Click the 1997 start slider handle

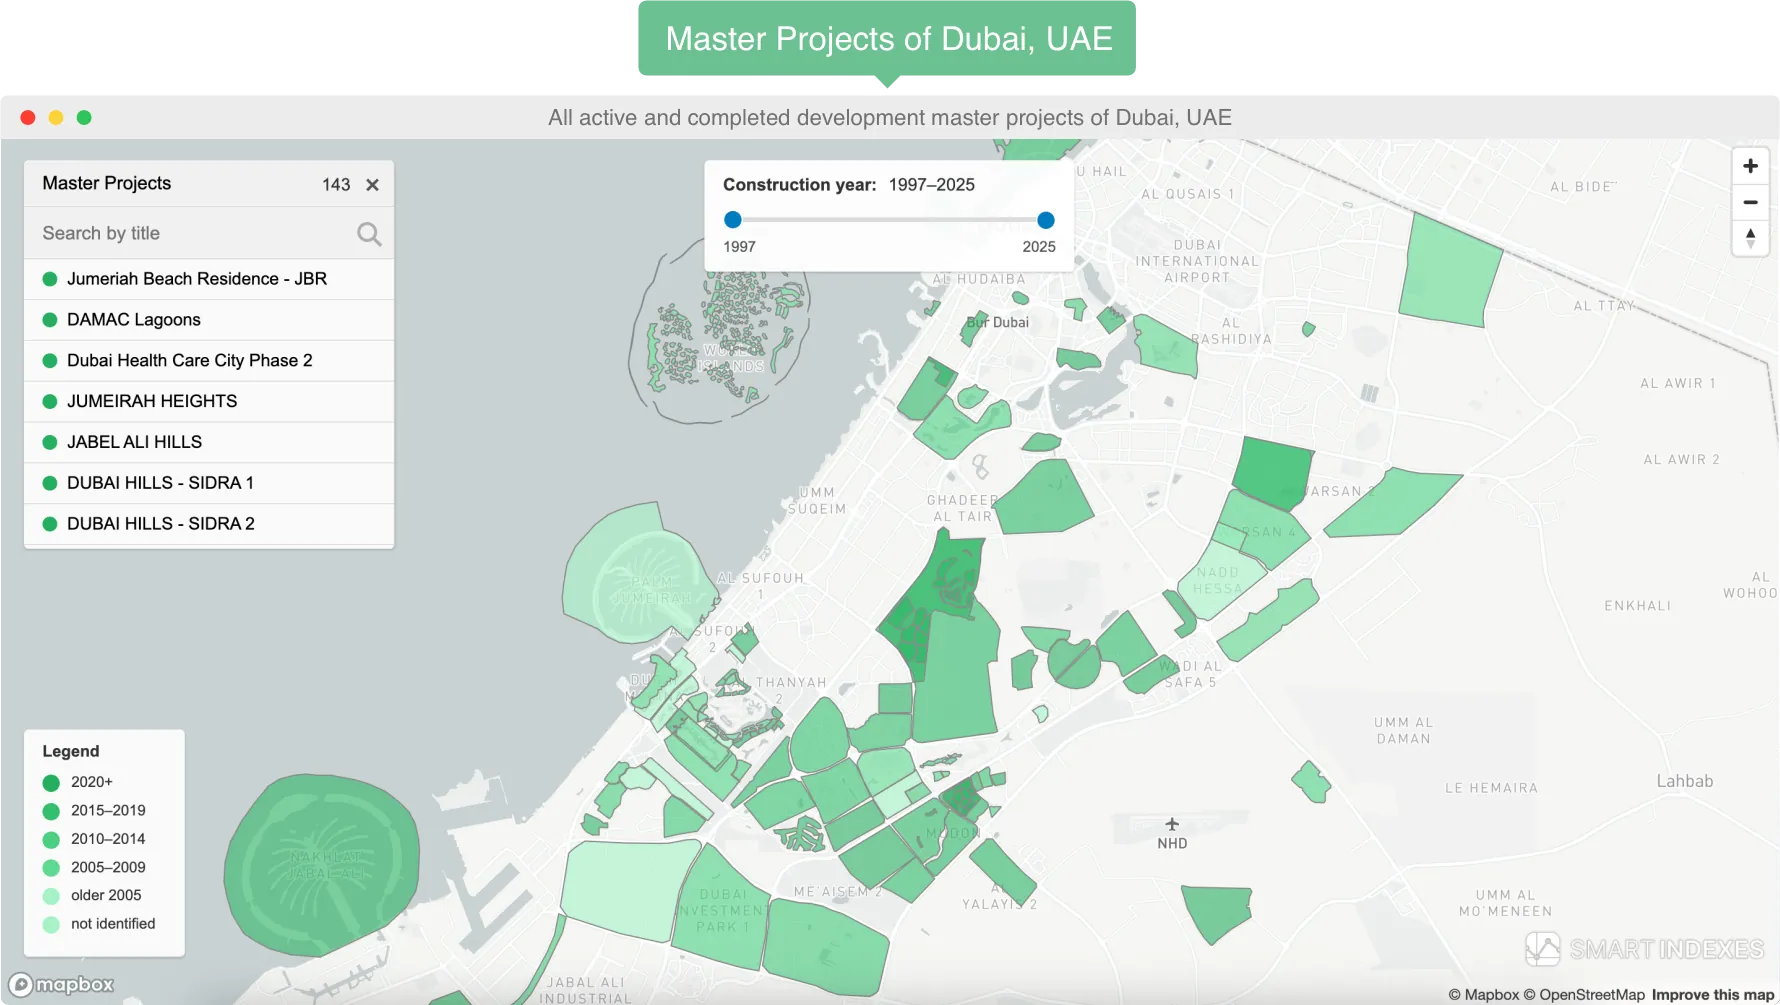click(x=733, y=220)
